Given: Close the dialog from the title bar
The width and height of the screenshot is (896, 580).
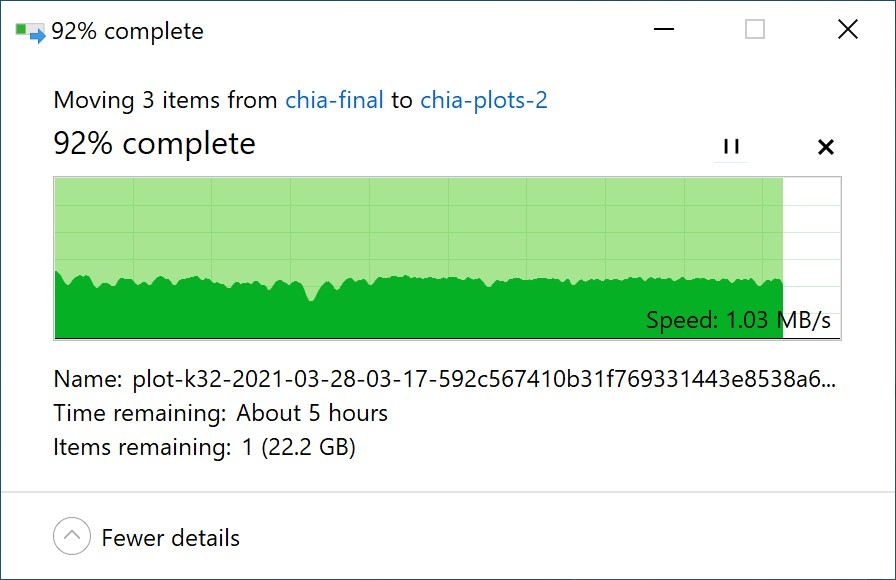Looking at the screenshot, I should point(847,30).
